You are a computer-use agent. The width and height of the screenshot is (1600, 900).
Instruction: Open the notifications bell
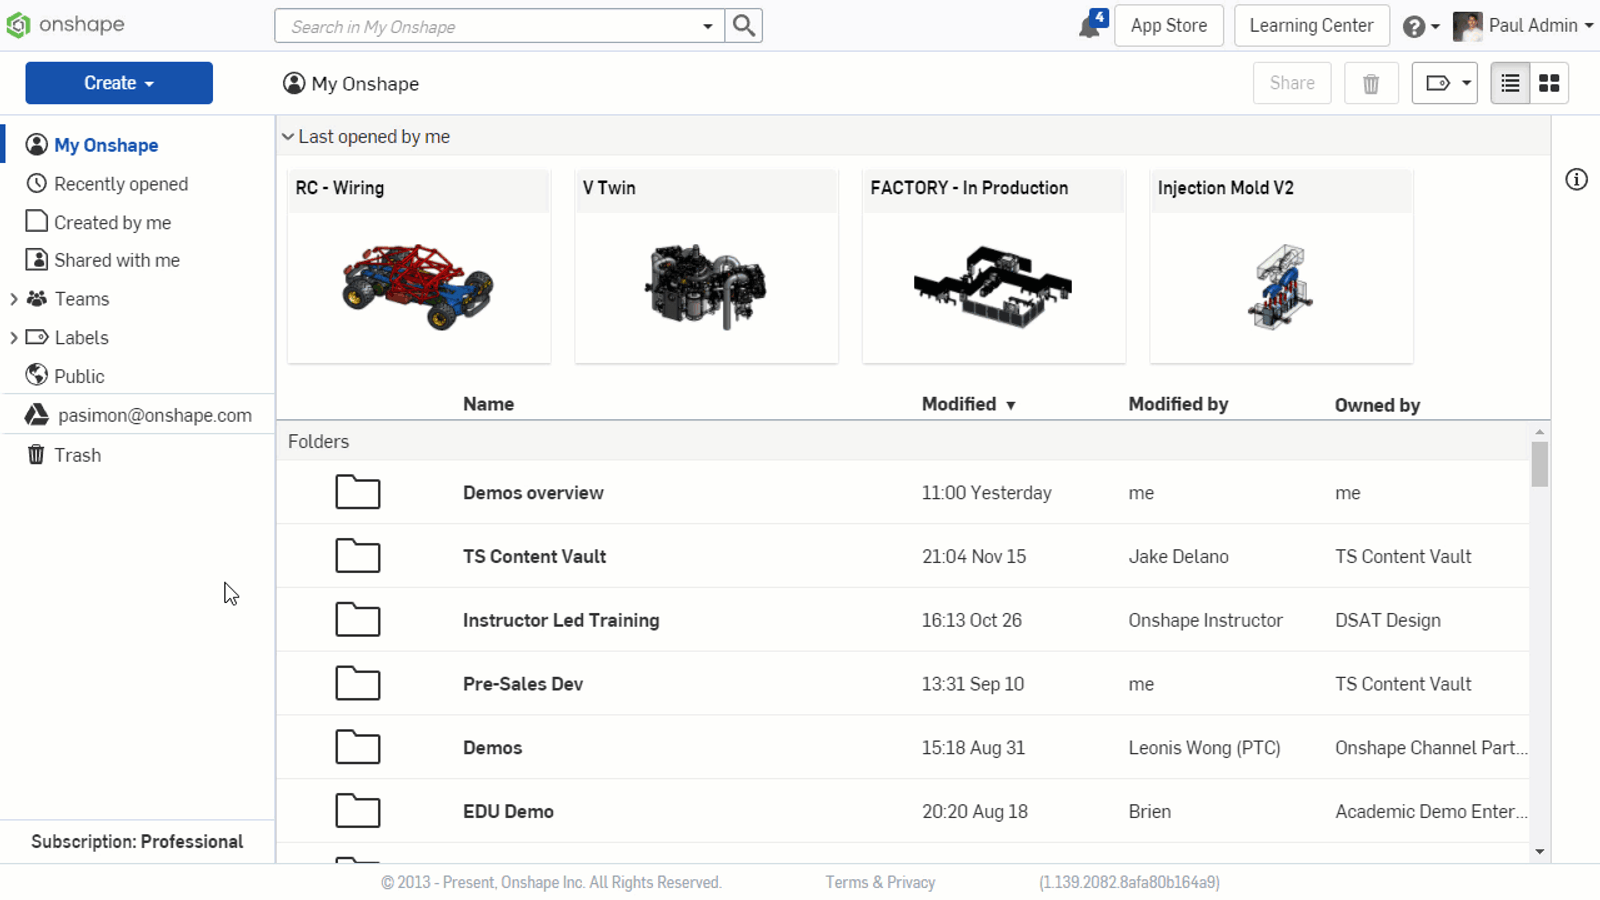(x=1089, y=25)
